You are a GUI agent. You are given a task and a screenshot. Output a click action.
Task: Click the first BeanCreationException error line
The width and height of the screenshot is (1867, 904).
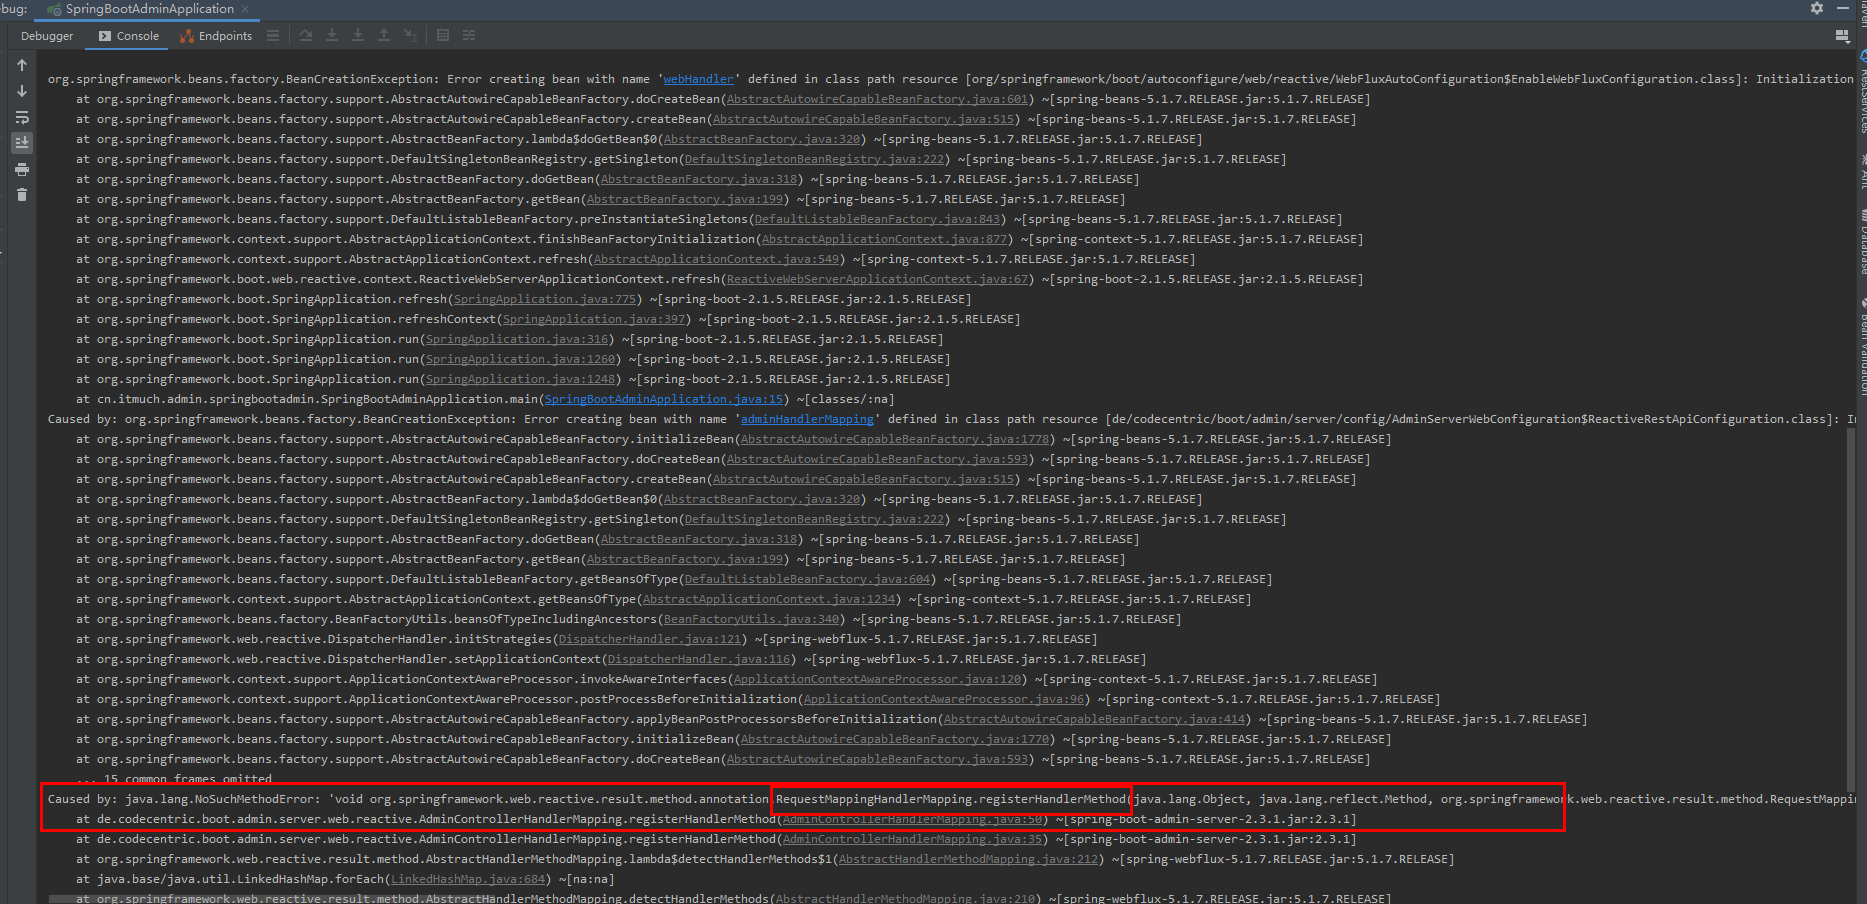coord(950,79)
